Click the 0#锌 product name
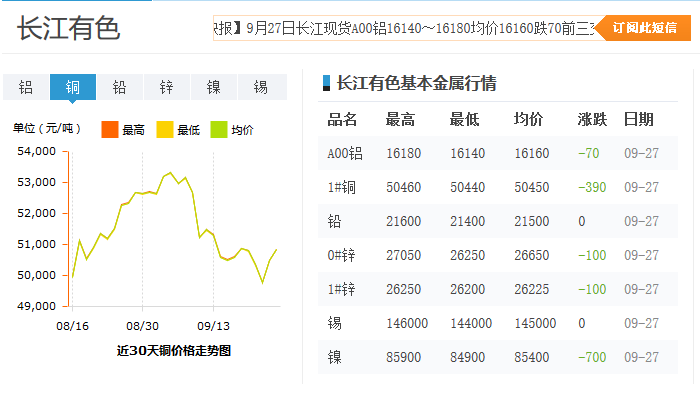 (342, 255)
